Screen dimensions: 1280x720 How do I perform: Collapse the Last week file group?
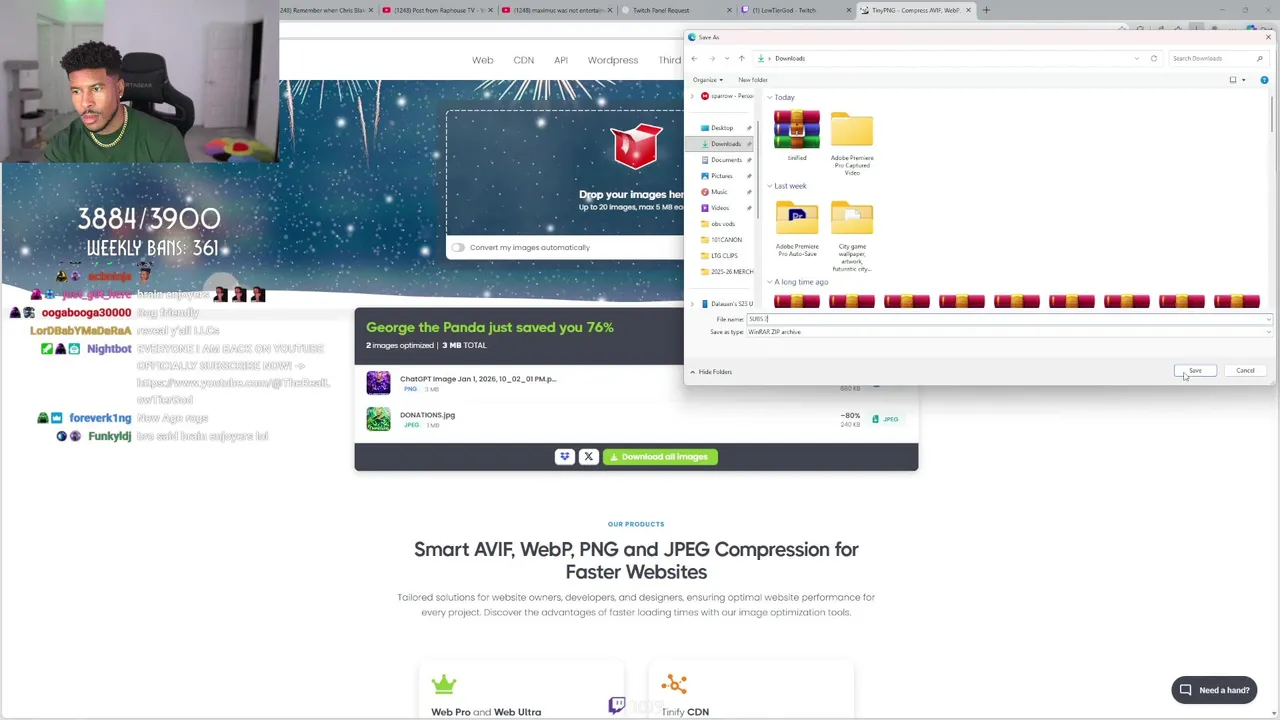(770, 186)
